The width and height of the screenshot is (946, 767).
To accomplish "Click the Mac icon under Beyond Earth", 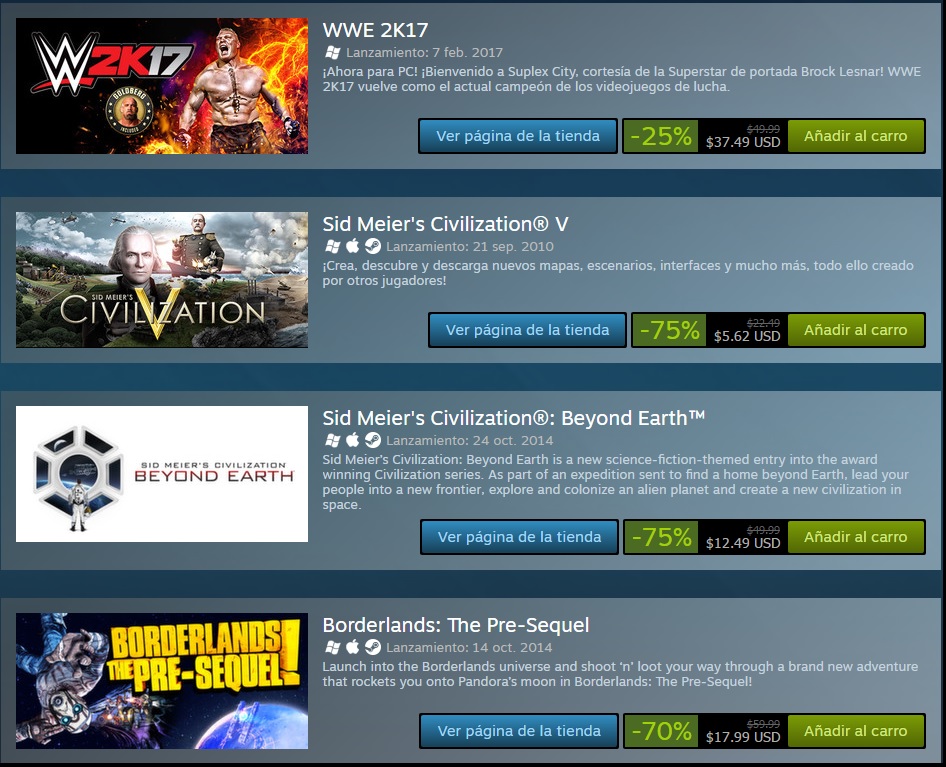I will pos(353,440).
